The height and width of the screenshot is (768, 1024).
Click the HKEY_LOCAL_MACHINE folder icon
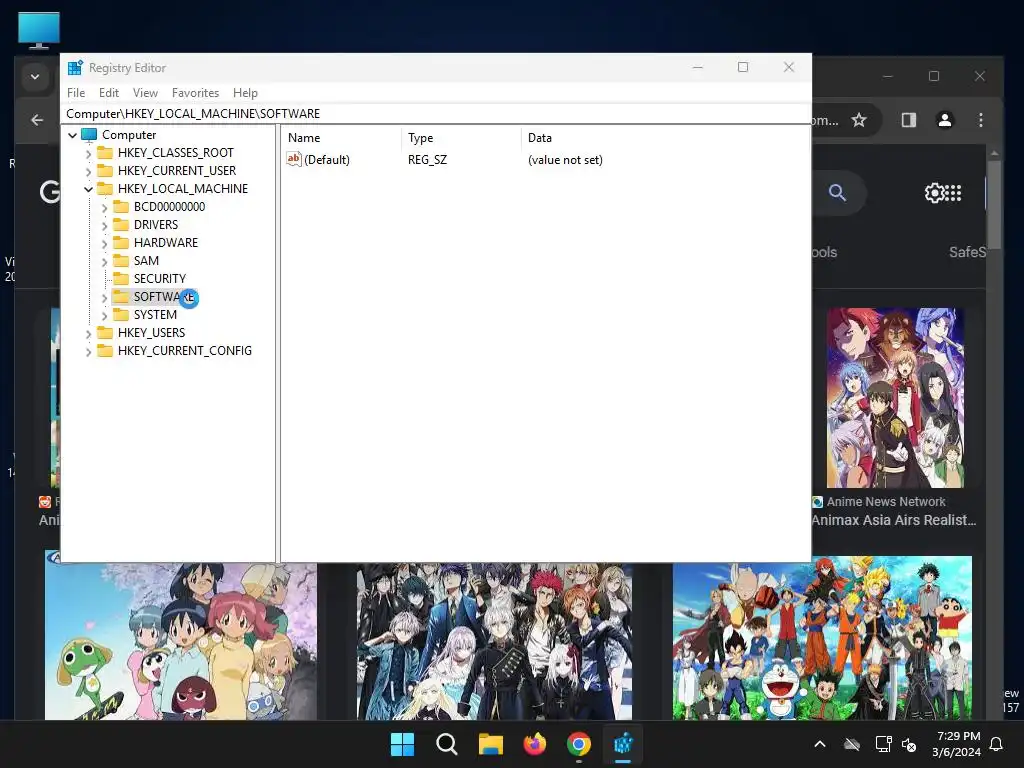104,189
